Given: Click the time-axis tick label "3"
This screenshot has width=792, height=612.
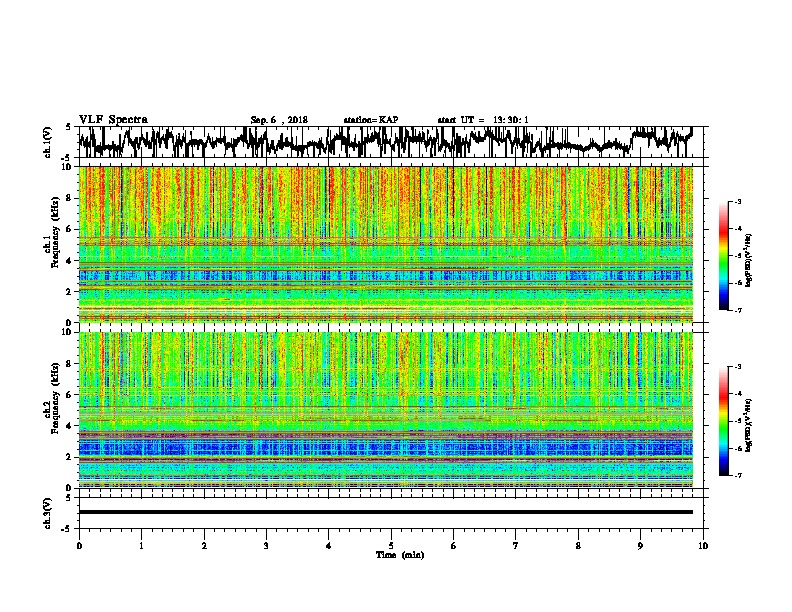Looking at the screenshot, I should pyautogui.click(x=266, y=546).
